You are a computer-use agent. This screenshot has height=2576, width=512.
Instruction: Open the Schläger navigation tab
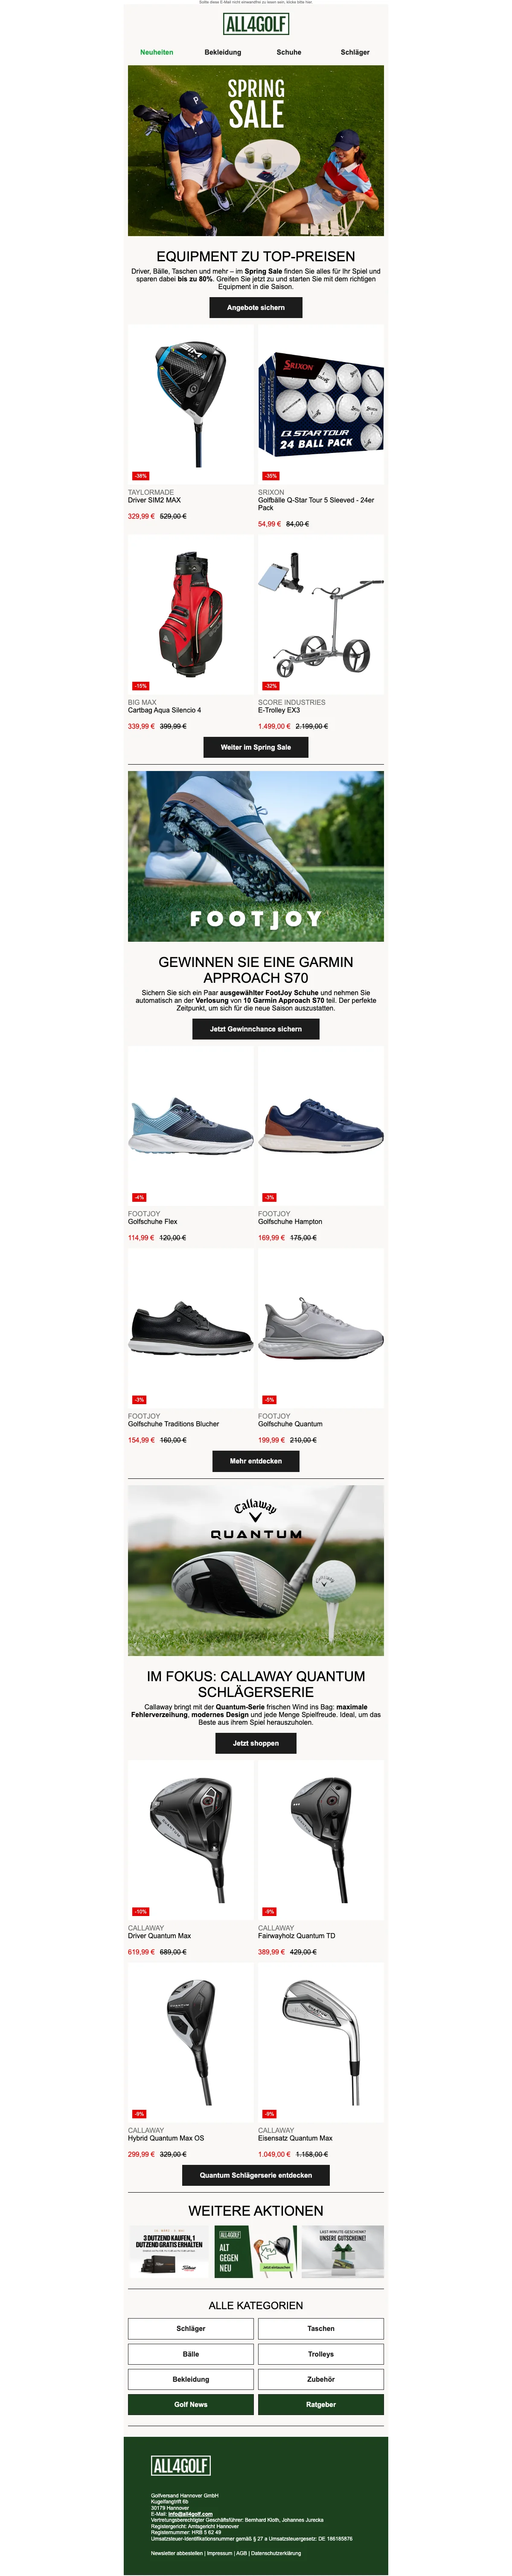355,52
